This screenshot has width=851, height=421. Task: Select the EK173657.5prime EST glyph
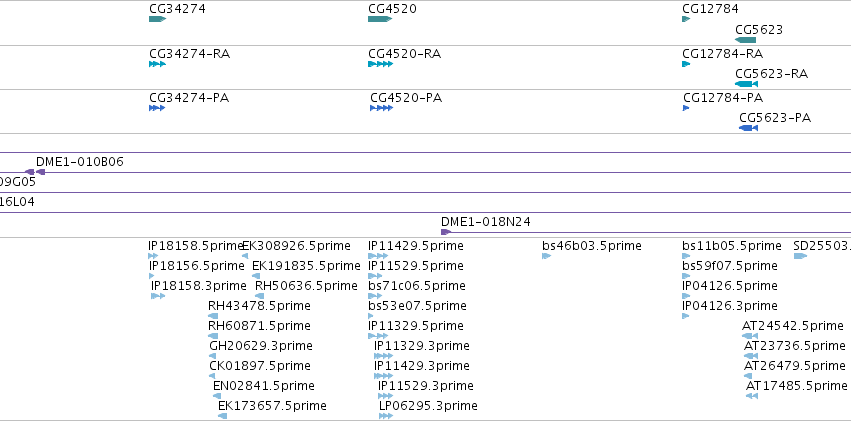coord(223,416)
